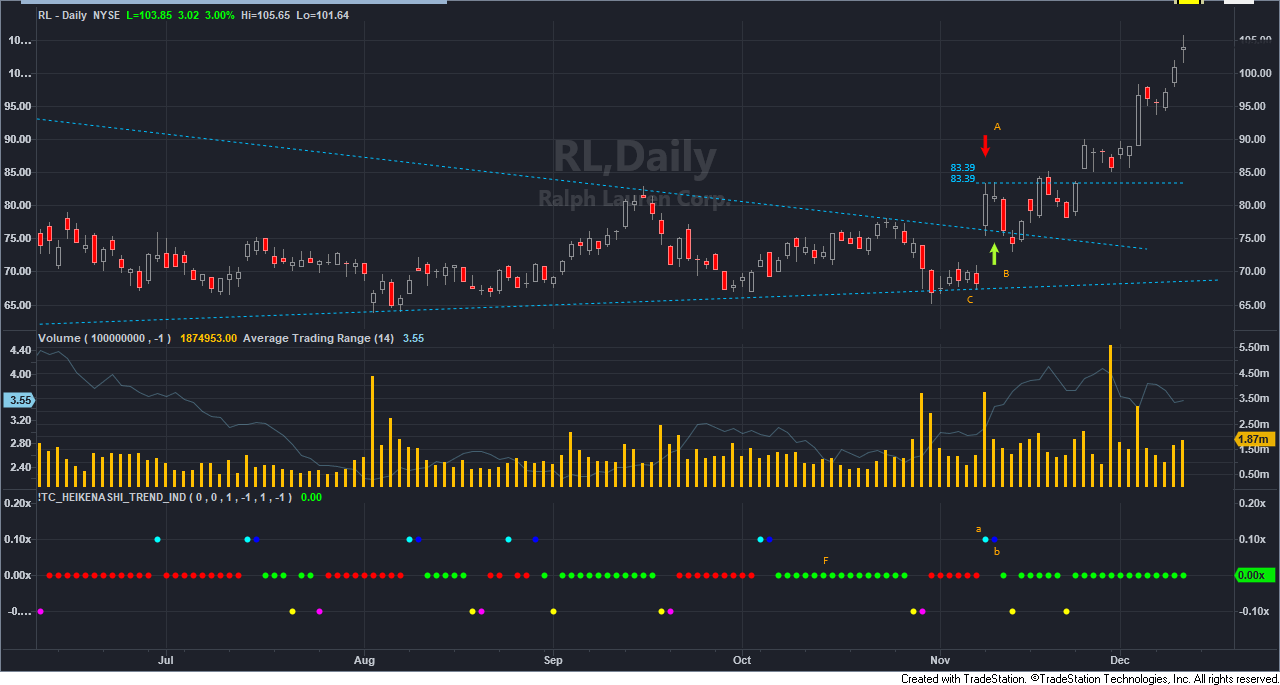Select the orange 'A' annotation on price chart
Viewport: 1280px width, 685px height.
coord(997,127)
